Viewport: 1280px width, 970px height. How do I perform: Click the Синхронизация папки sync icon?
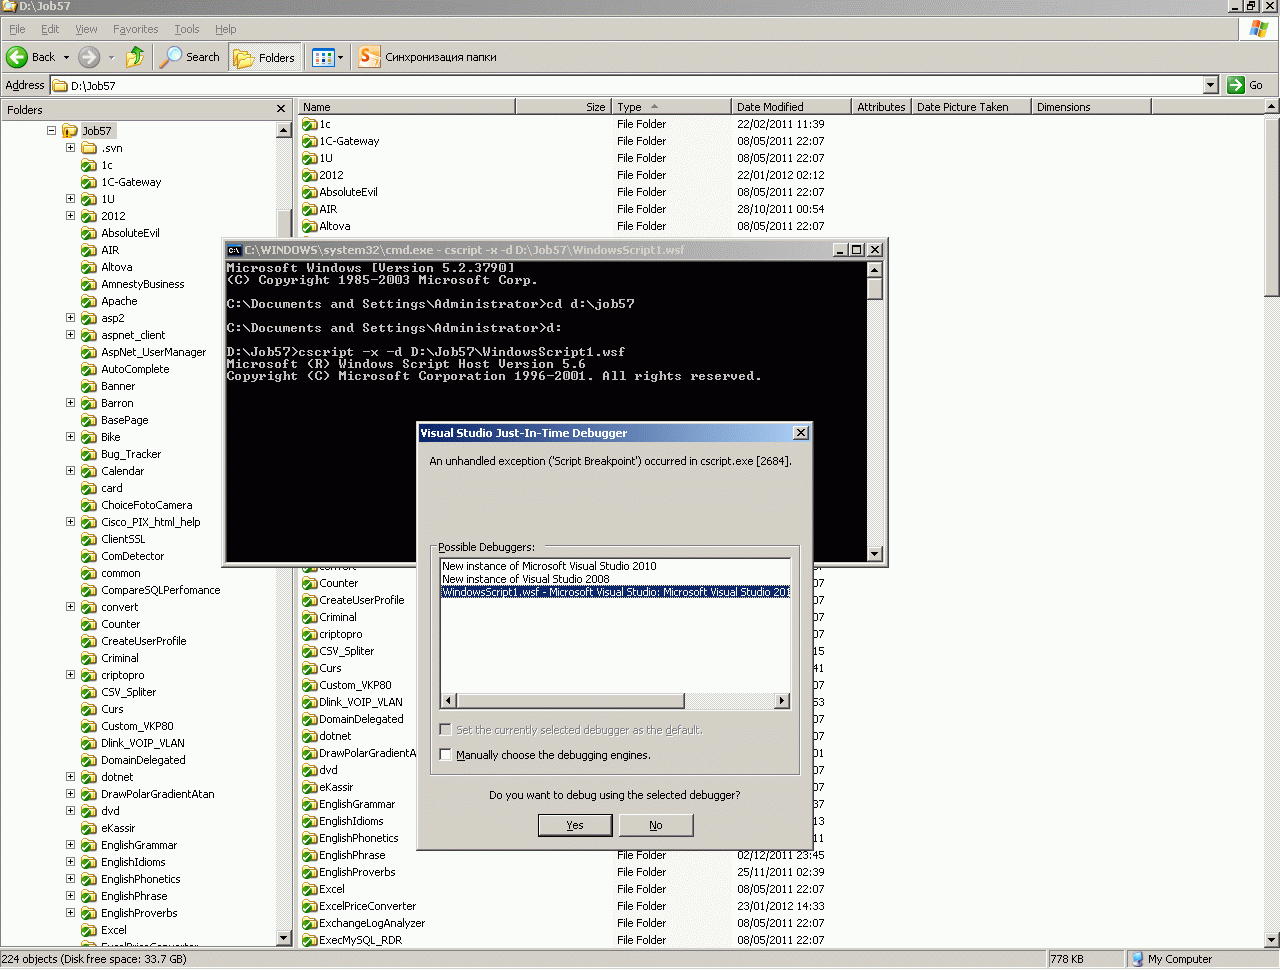tap(370, 57)
